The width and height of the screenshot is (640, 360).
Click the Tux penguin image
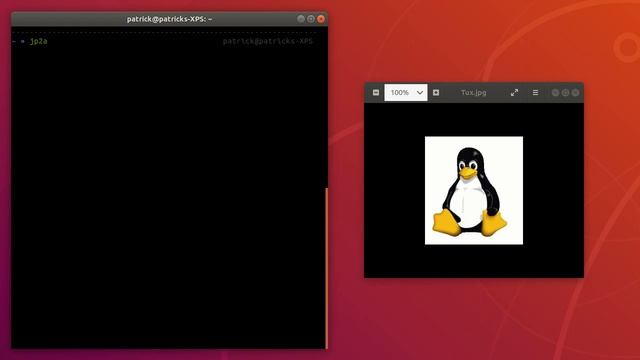click(474, 191)
